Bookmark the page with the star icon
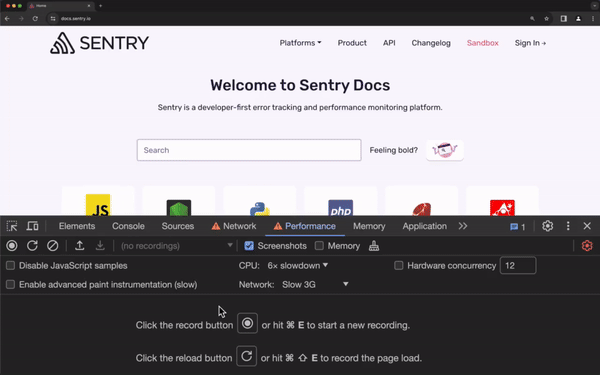This screenshot has width=600, height=375. click(x=546, y=18)
